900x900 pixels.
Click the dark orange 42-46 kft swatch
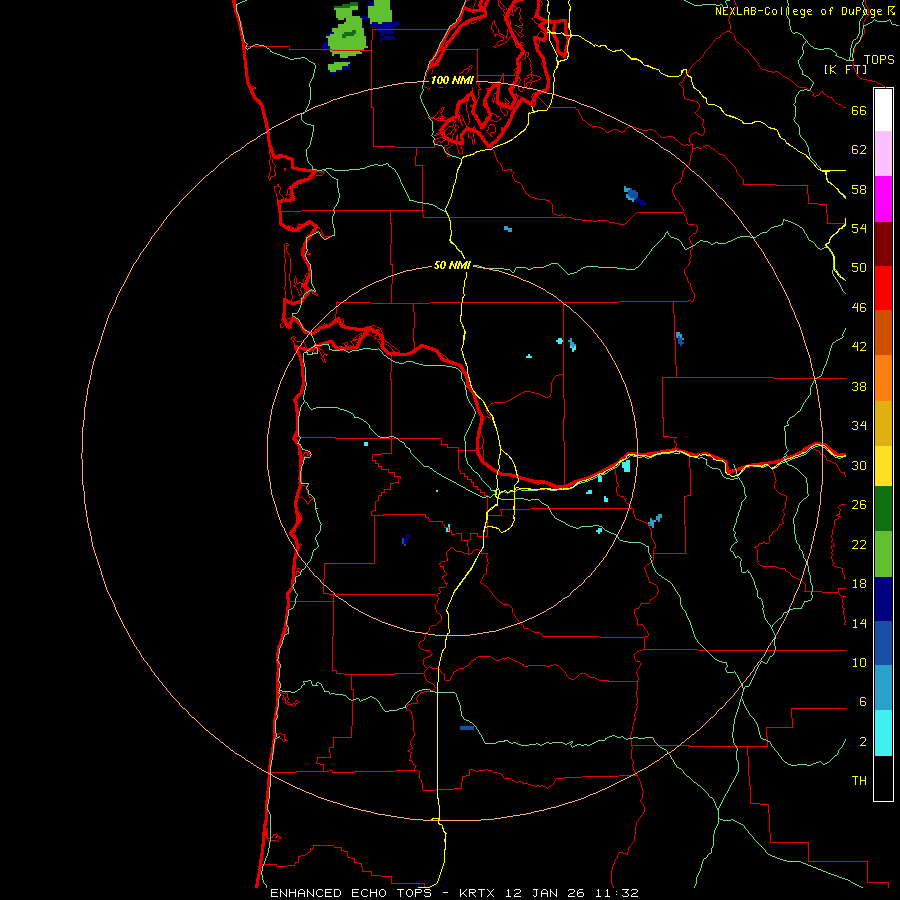point(883,332)
